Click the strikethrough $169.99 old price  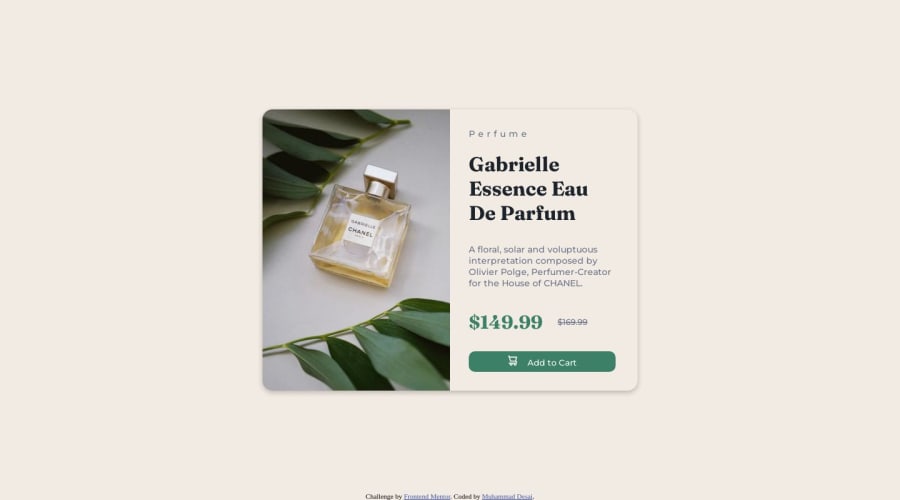coord(572,322)
